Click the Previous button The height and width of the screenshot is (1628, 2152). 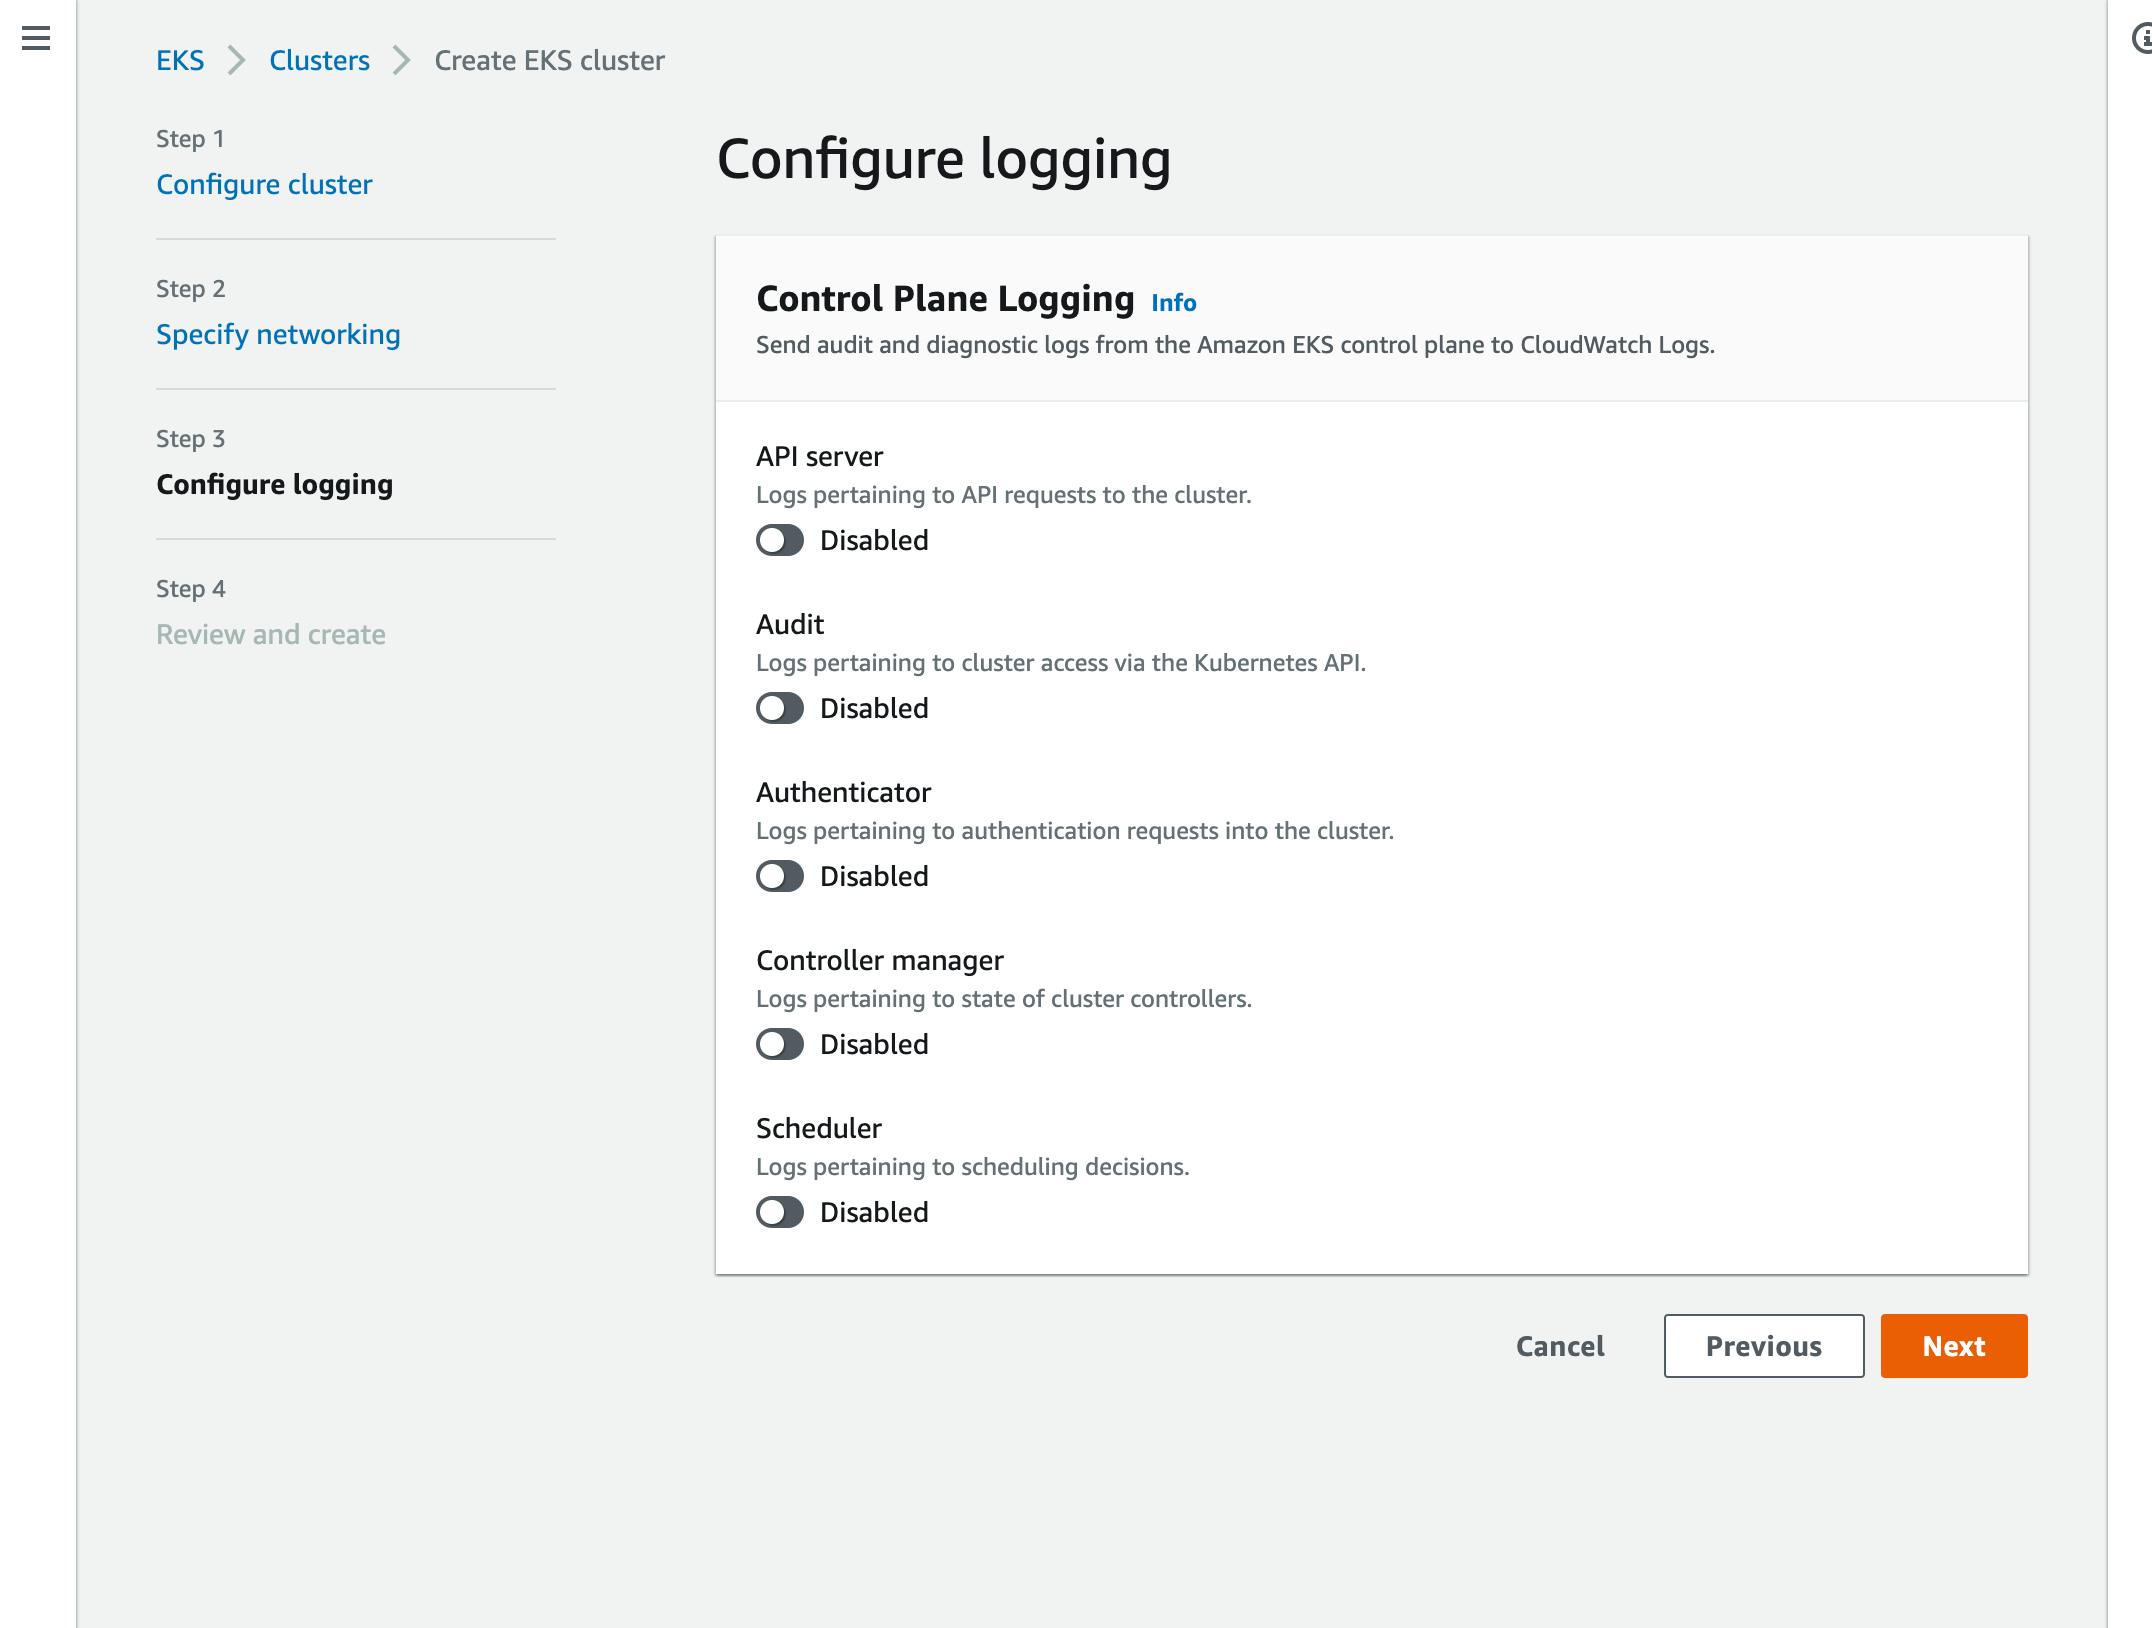click(1764, 1346)
